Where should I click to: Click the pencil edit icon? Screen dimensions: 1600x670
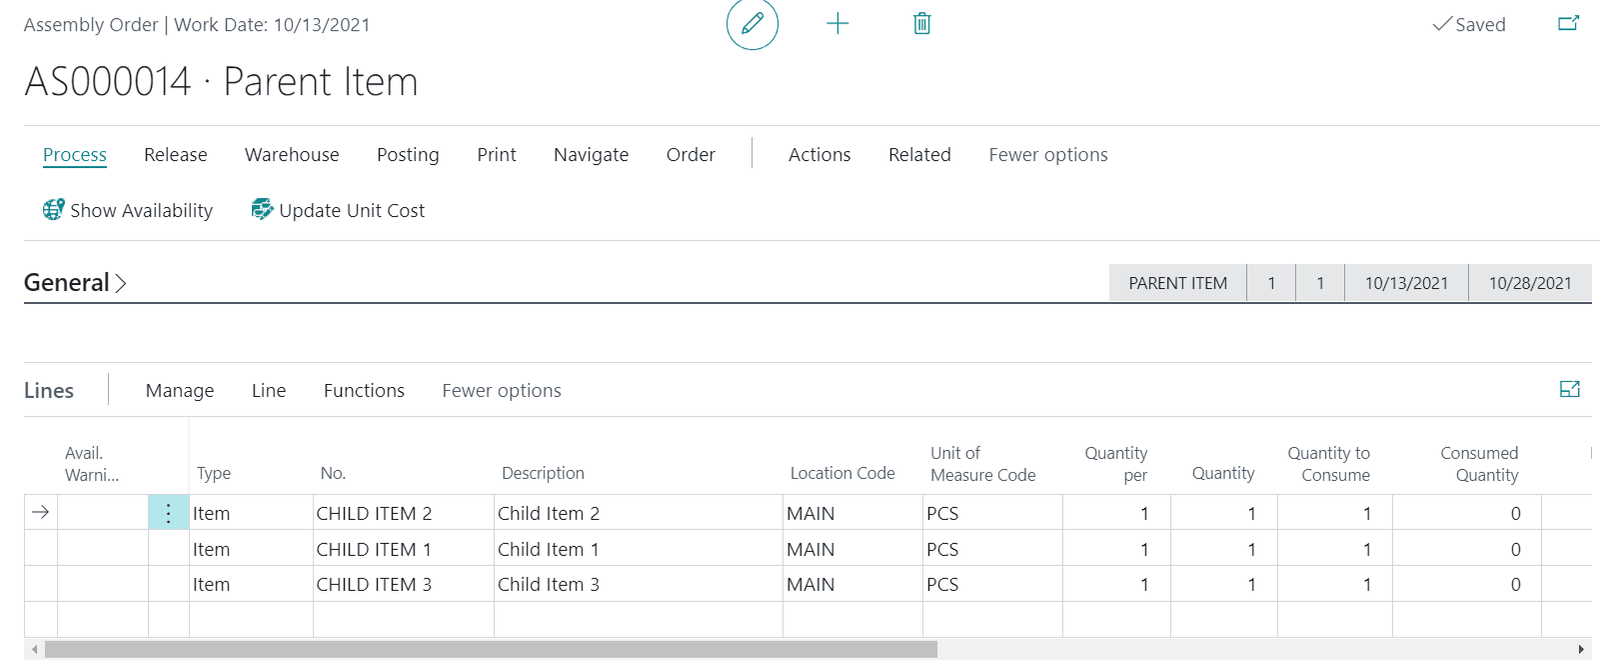(x=752, y=24)
